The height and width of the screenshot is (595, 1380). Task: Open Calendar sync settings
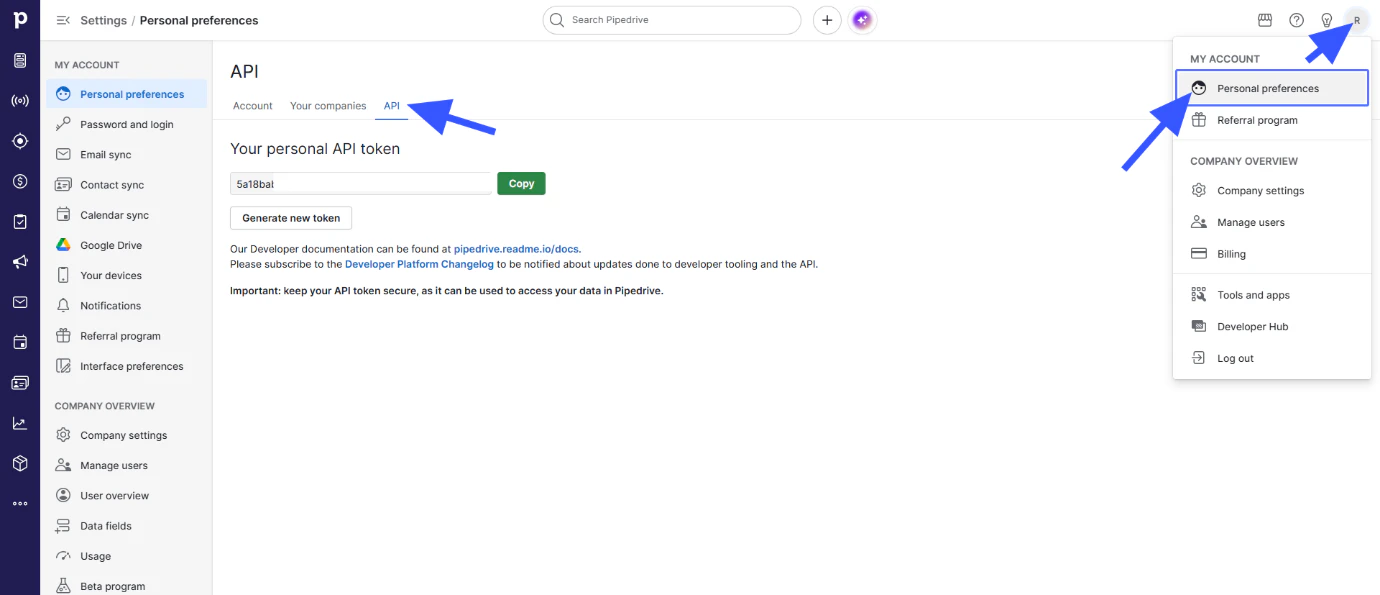(x=126, y=215)
